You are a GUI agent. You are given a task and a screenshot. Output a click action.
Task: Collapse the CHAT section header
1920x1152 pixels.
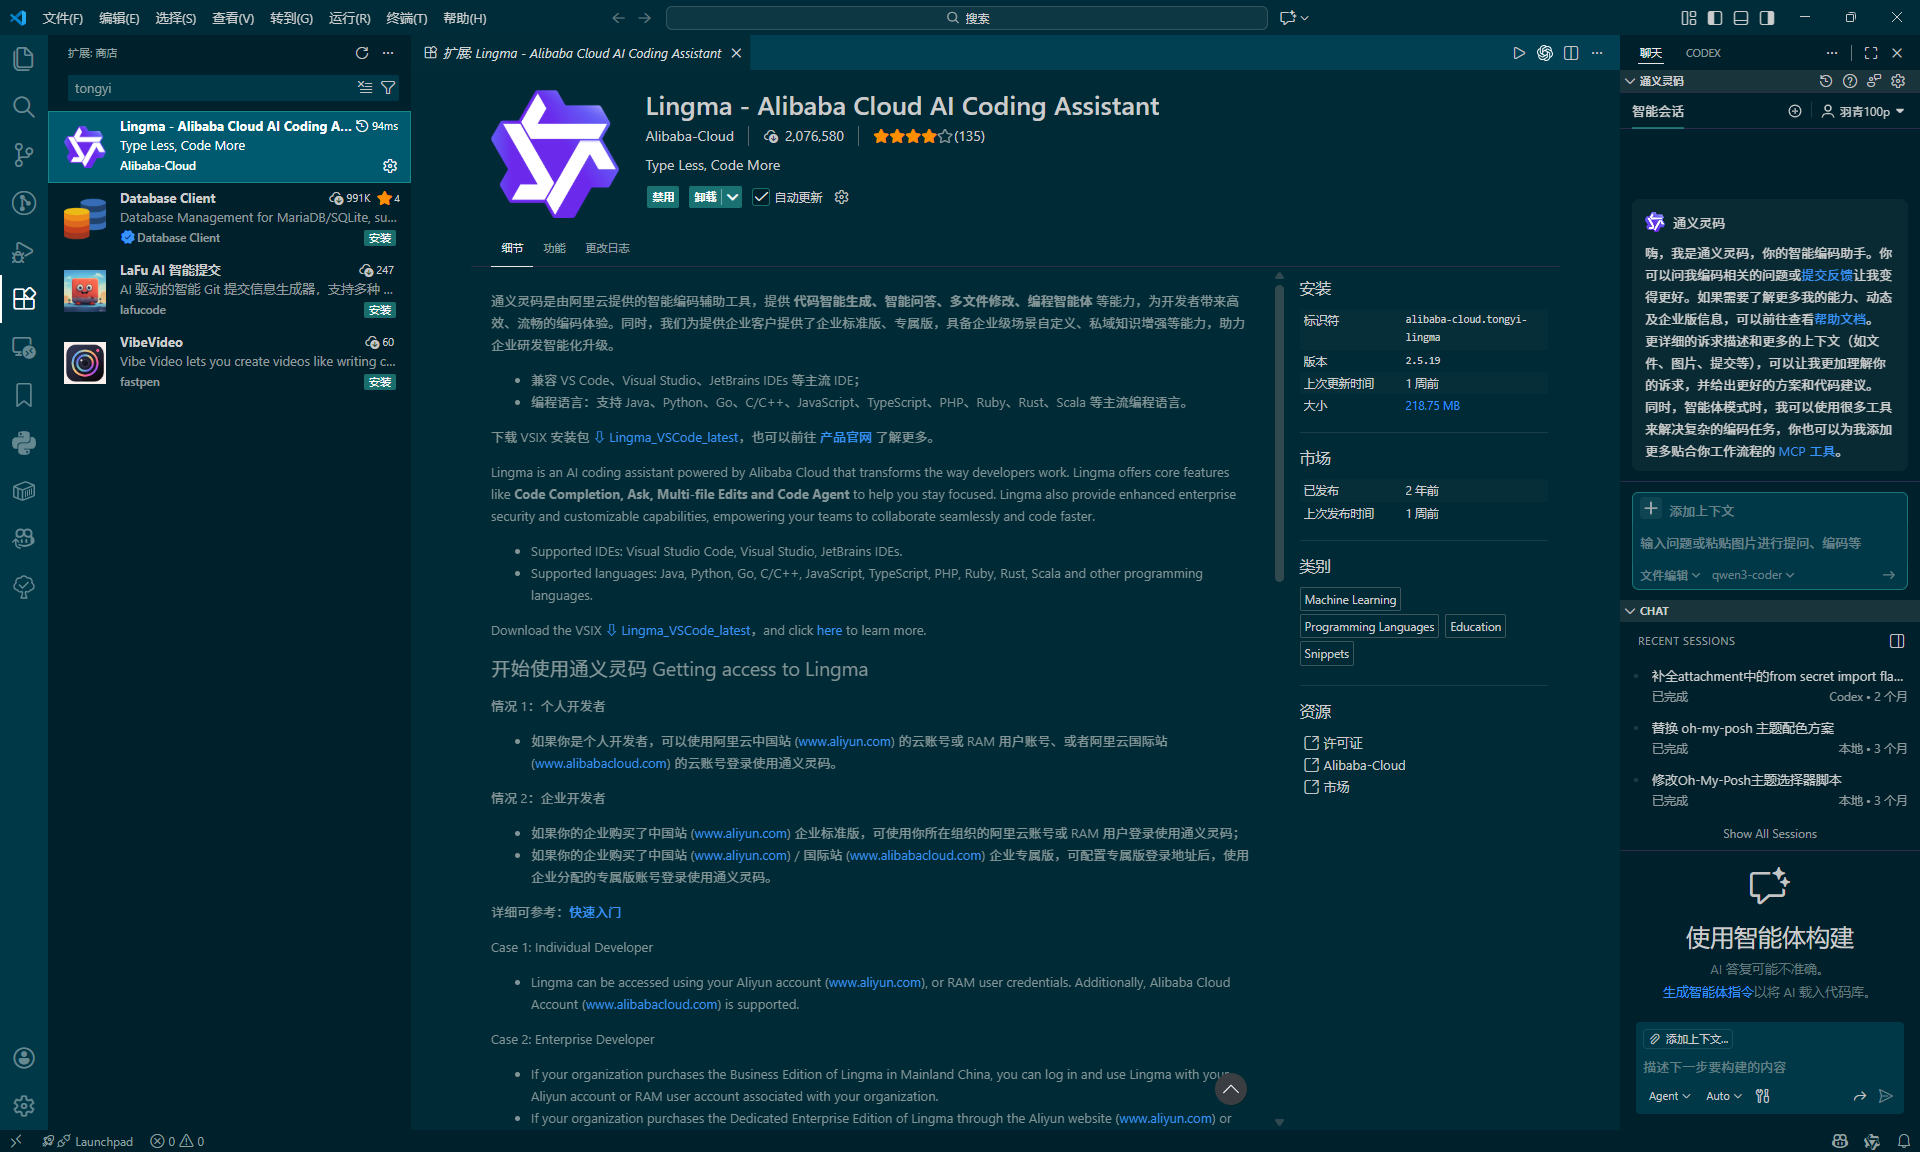1653,611
